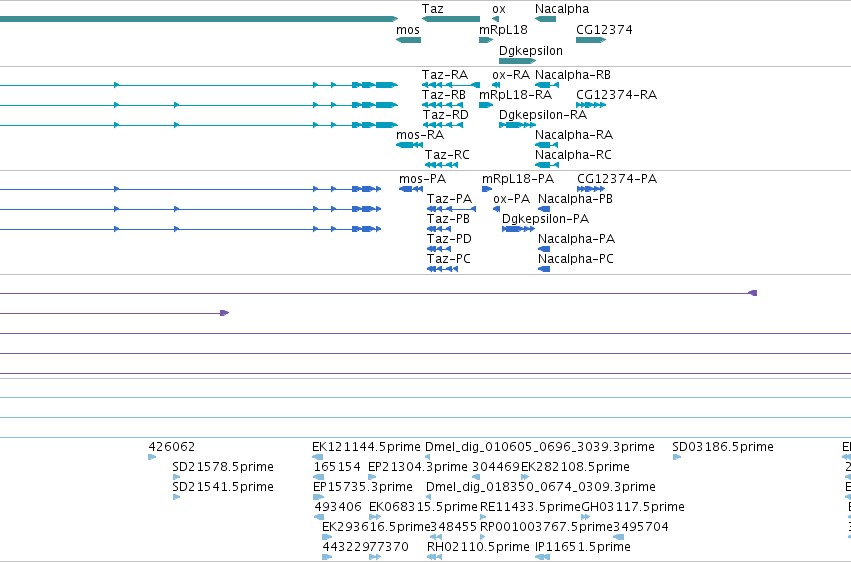
Task: Click the 304469 feature label
Action: tap(496, 467)
